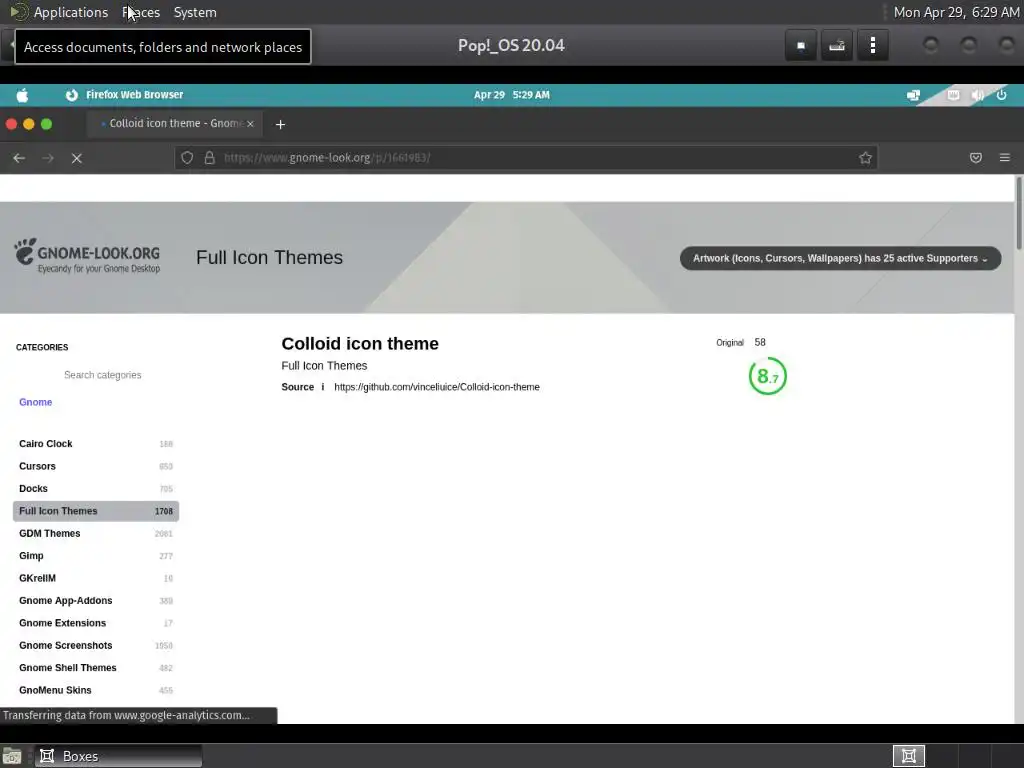Click the Search categories field
1024x768 pixels.
point(103,375)
